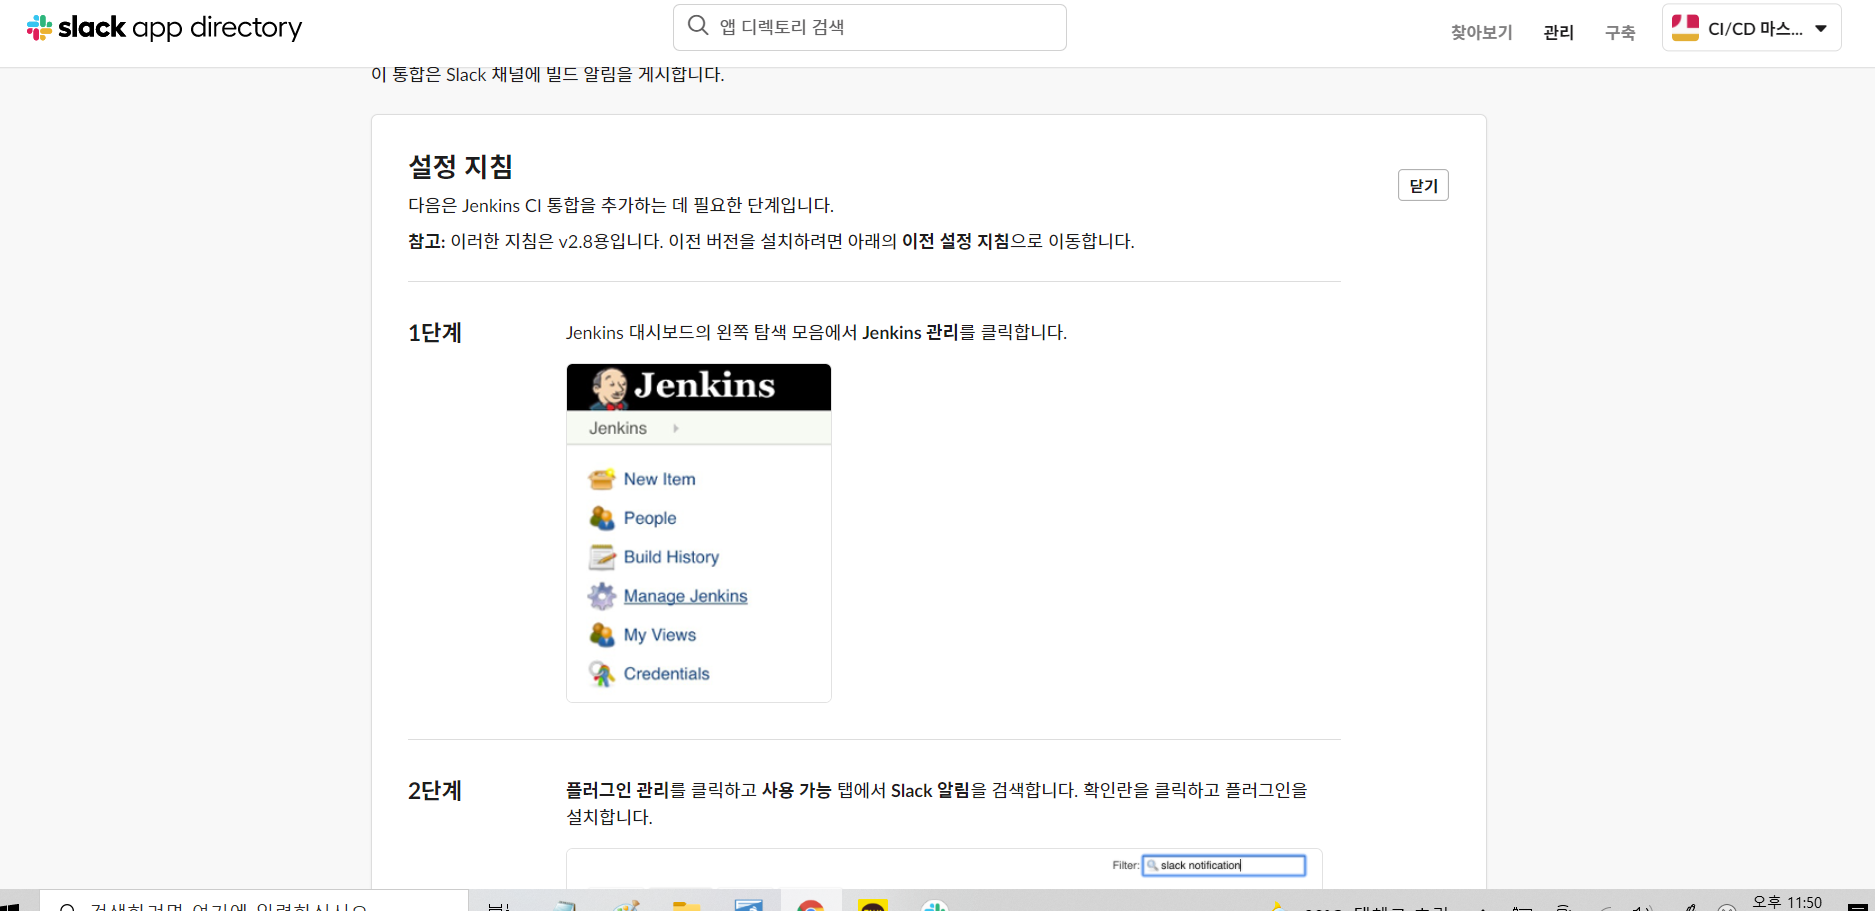The image size is (1875, 911).
Task: Open the 찾아보기 menu item
Action: (x=1481, y=32)
